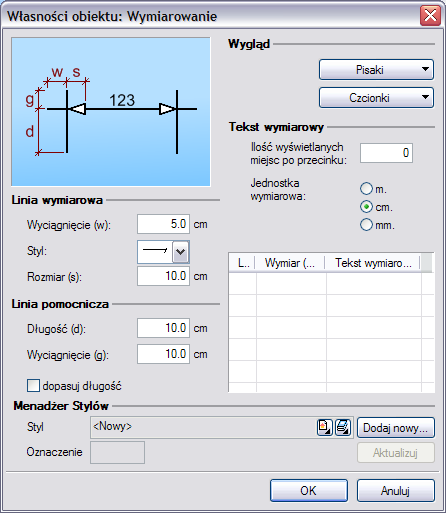Select the m. unit radio button
446x513 pixels.
[x=366, y=189]
